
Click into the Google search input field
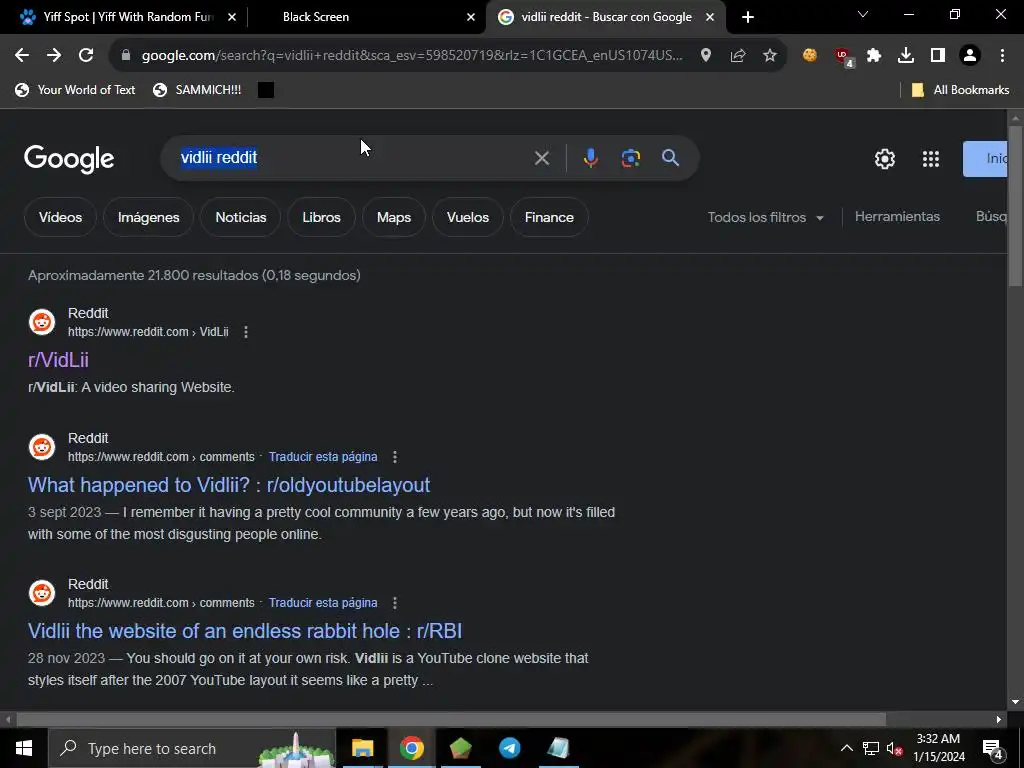(x=353, y=158)
